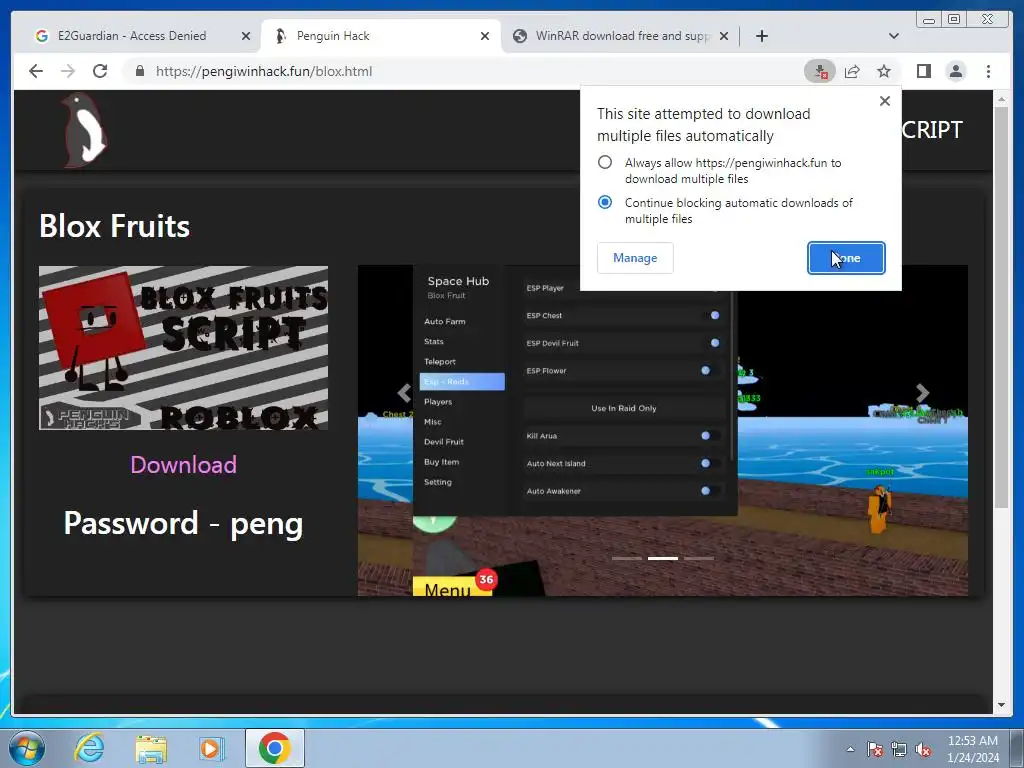Image resolution: width=1024 pixels, height=768 pixels.
Task: Open the Windows Start menu
Action: click(27, 748)
